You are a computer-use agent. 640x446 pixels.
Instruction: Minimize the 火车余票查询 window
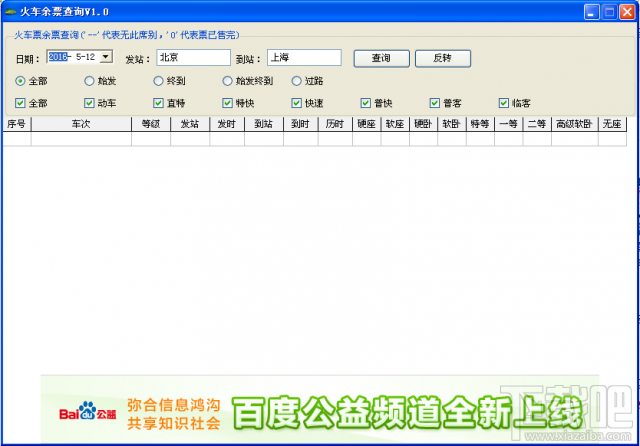coord(591,12)
